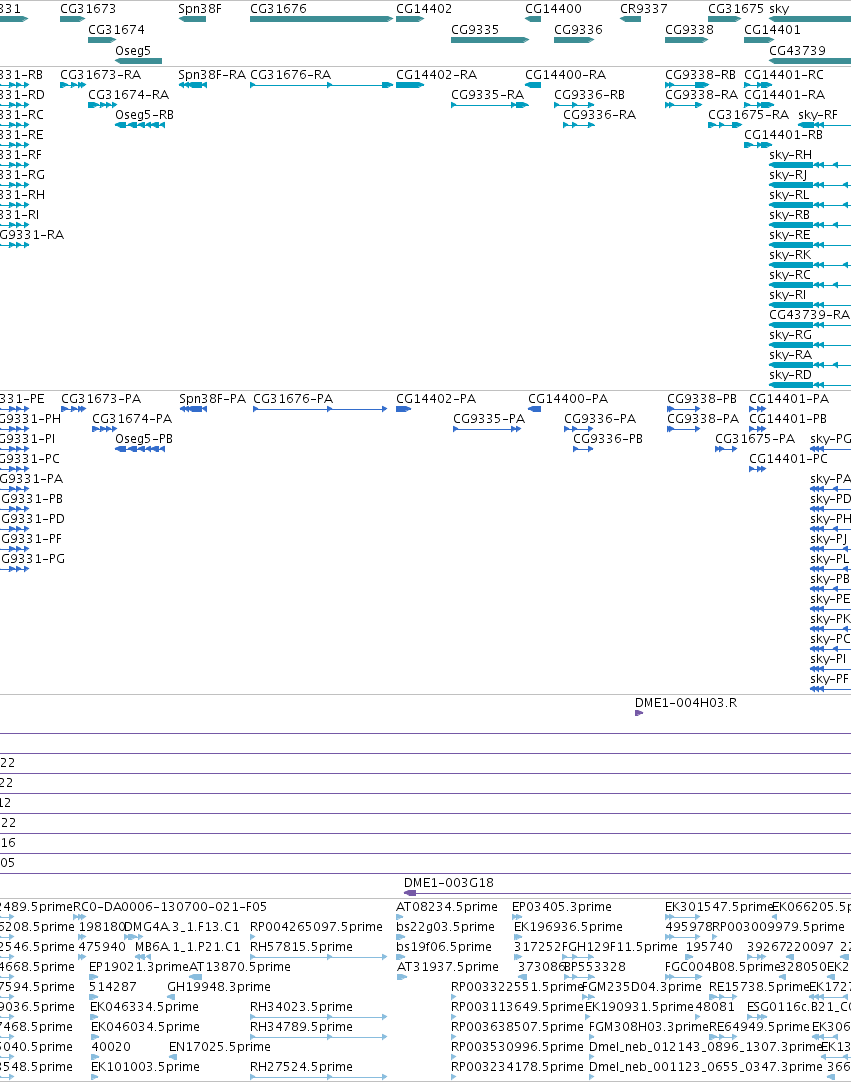Select the Oseg5 gene feature
Screen dimensions: 851x1082
tap(138, 61)
